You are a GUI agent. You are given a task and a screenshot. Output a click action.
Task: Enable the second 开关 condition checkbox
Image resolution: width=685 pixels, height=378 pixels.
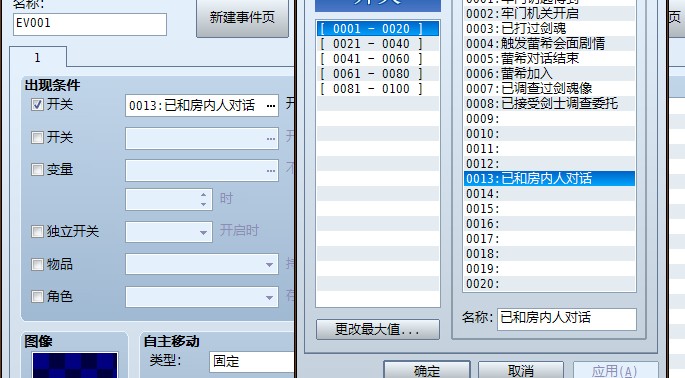click(x=38, y=138)
